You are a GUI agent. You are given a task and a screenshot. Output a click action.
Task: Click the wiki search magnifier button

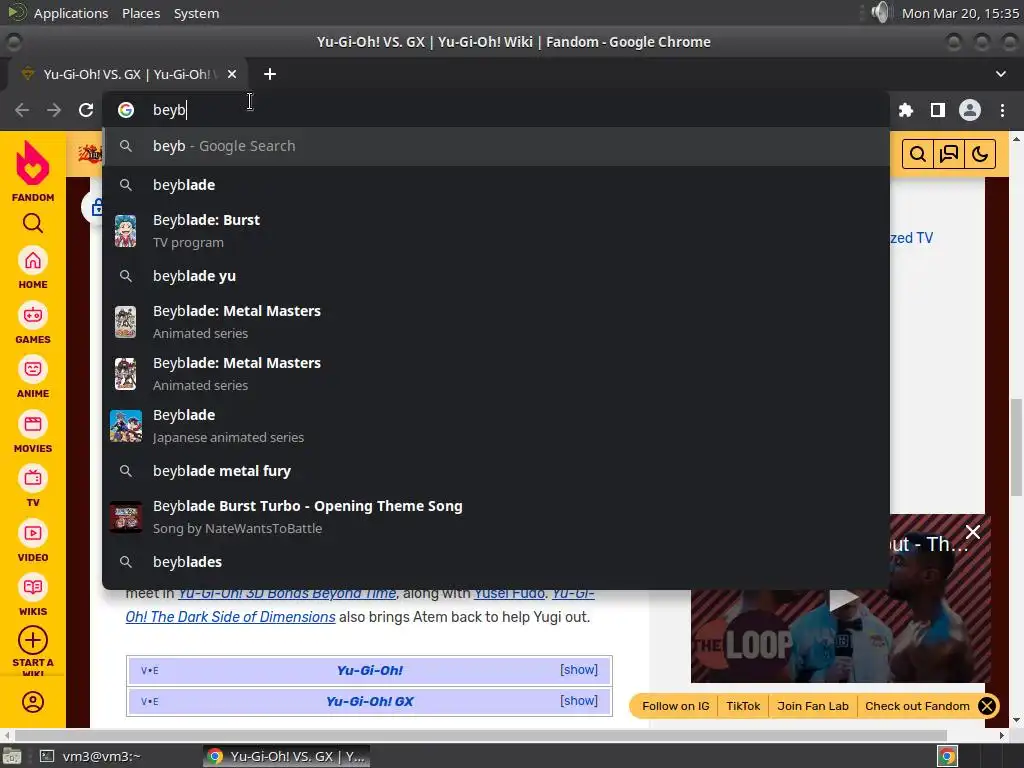918,154
